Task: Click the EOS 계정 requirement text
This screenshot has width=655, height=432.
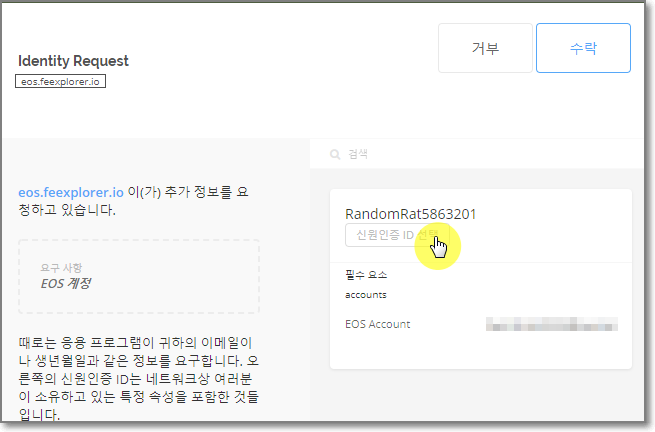Action: pos(66,284)
